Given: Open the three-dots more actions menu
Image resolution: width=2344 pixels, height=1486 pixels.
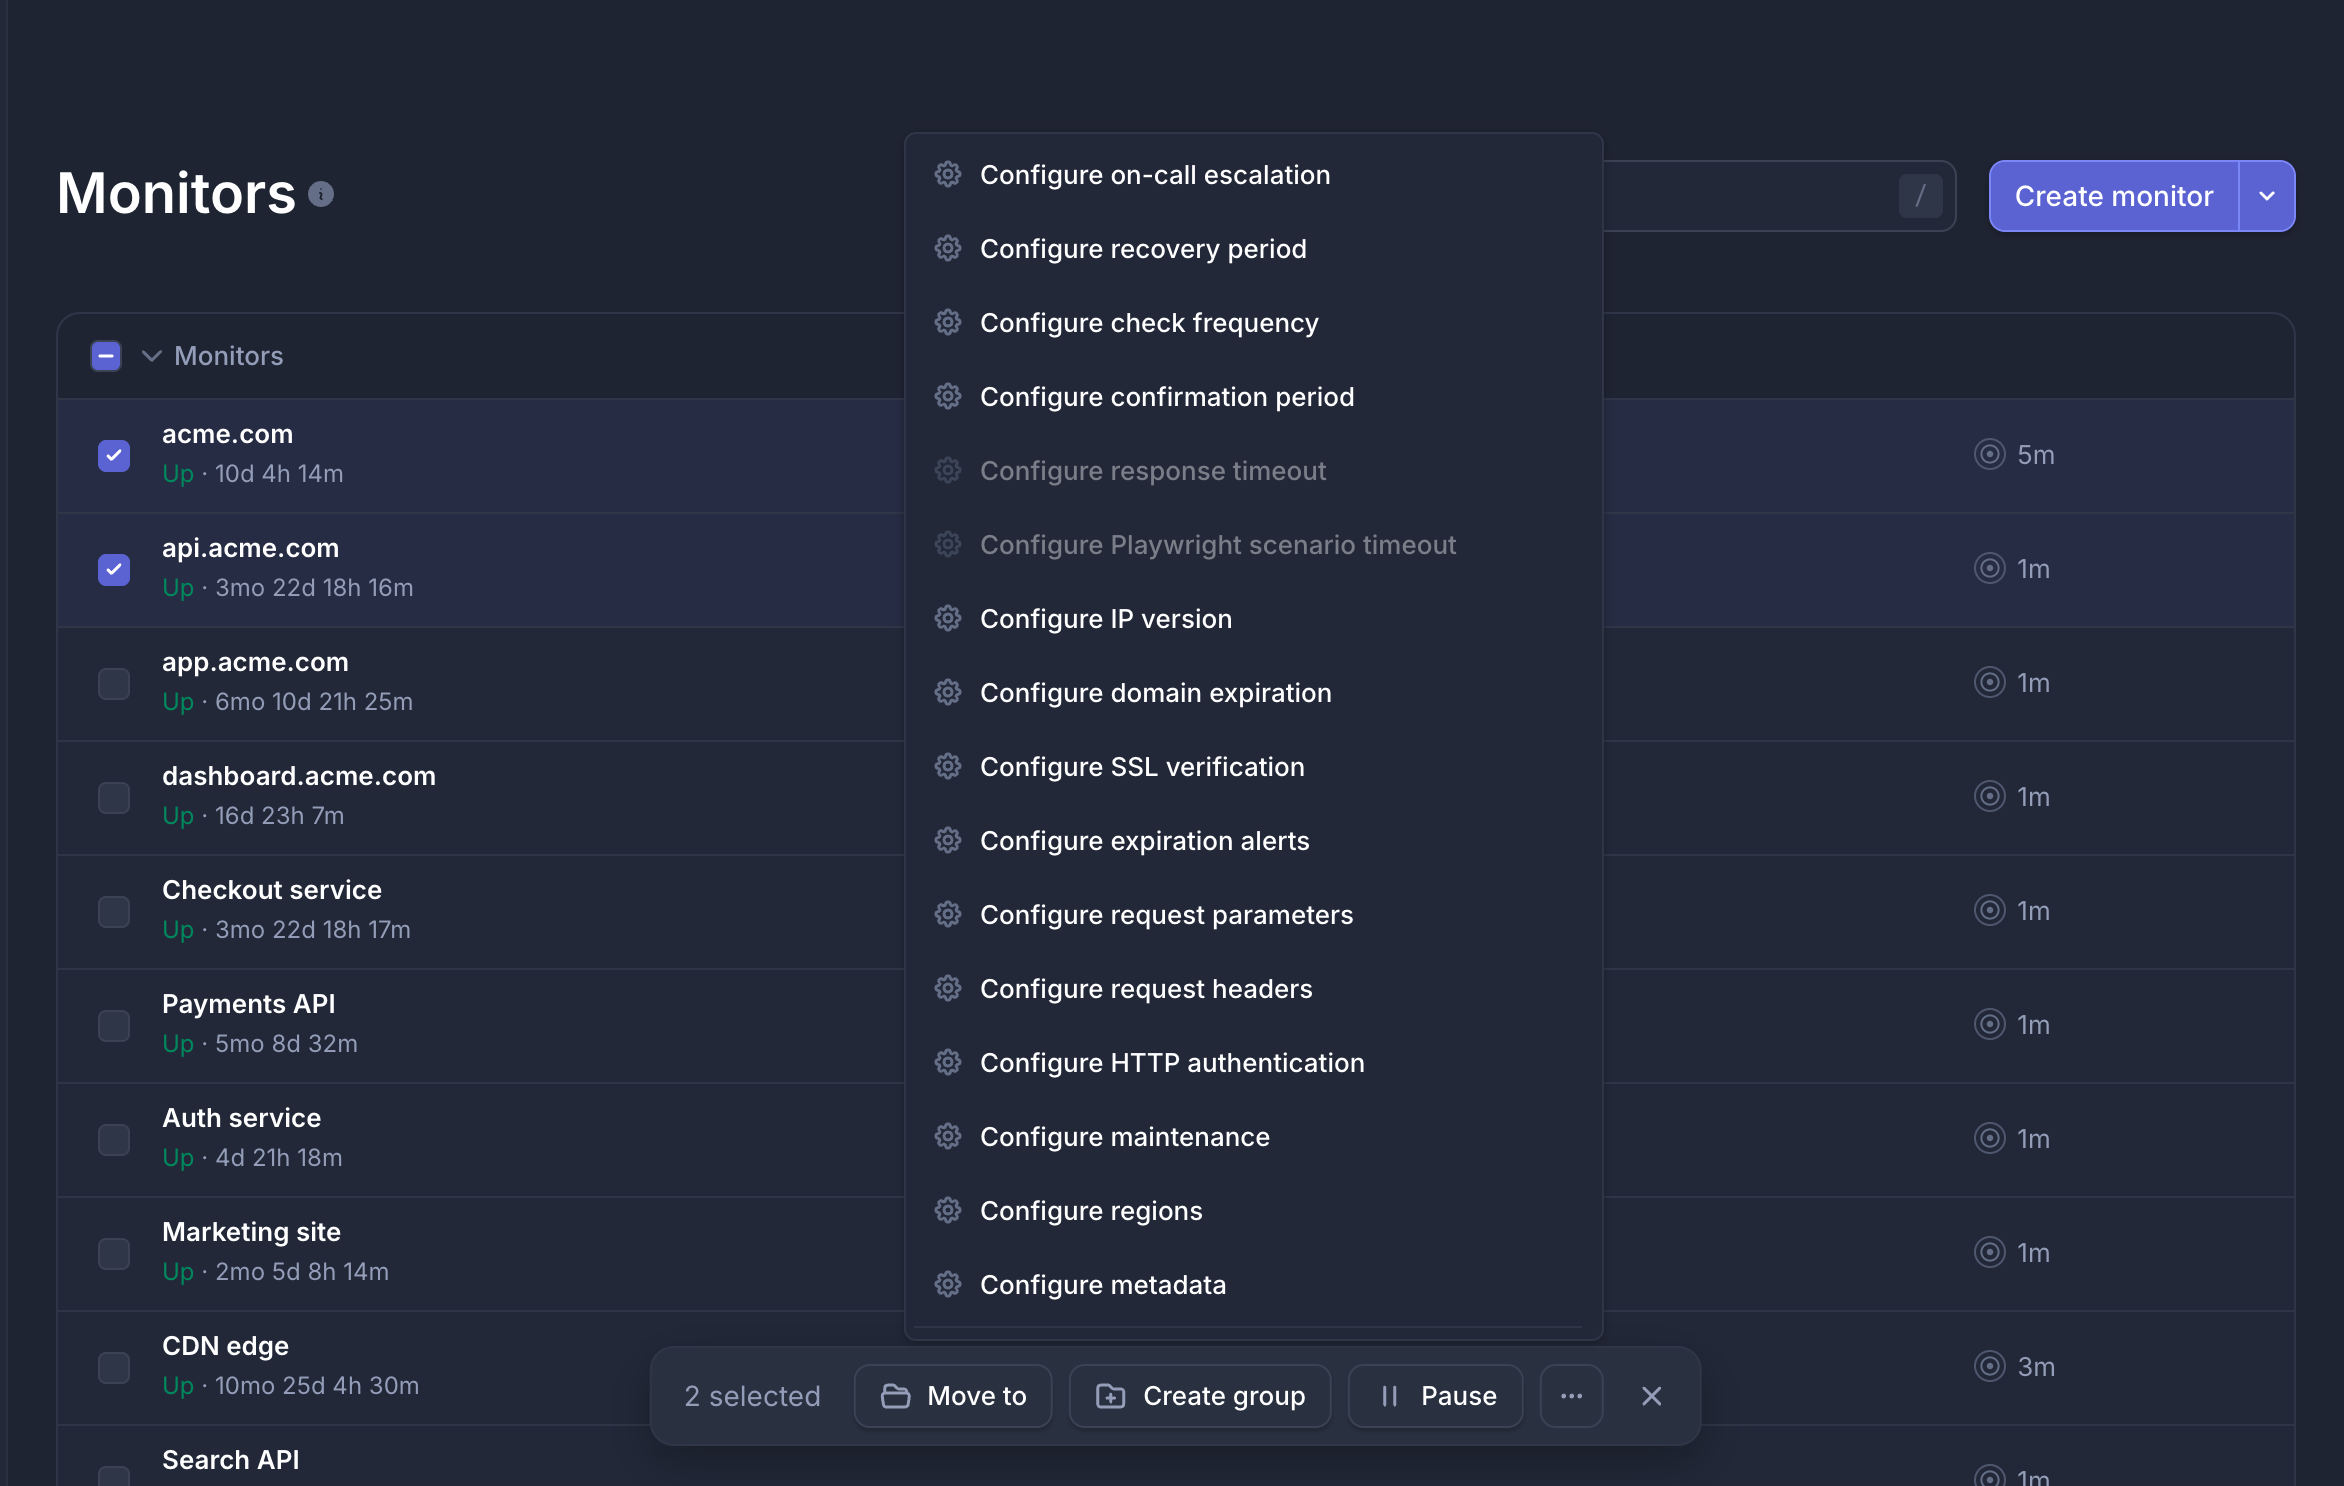Looking at the screenshot, I should (x=1572, y=1396).
